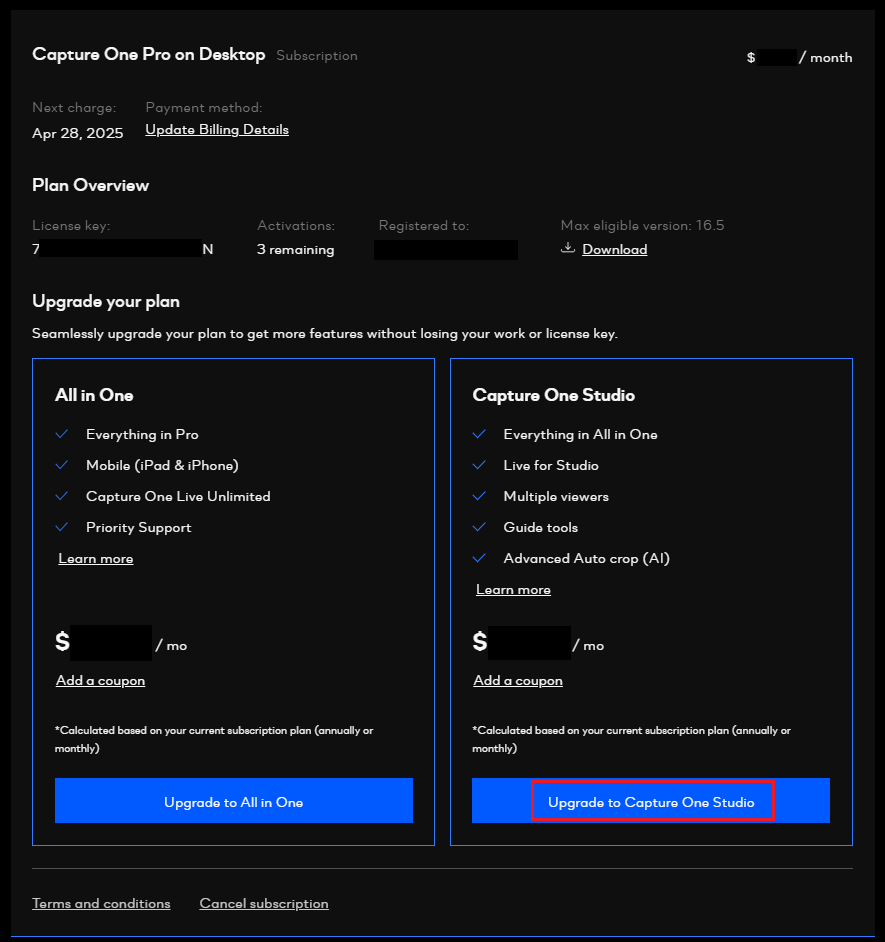This screenshot has width=885, height=942.
Task: Click Learn more under Capture One Studio
Action: click(513, 590)
